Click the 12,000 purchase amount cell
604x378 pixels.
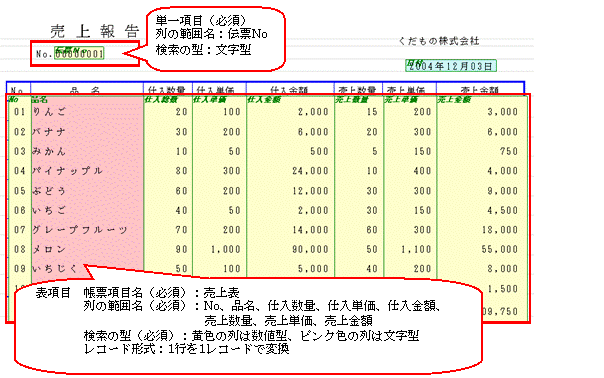[310, 191]
